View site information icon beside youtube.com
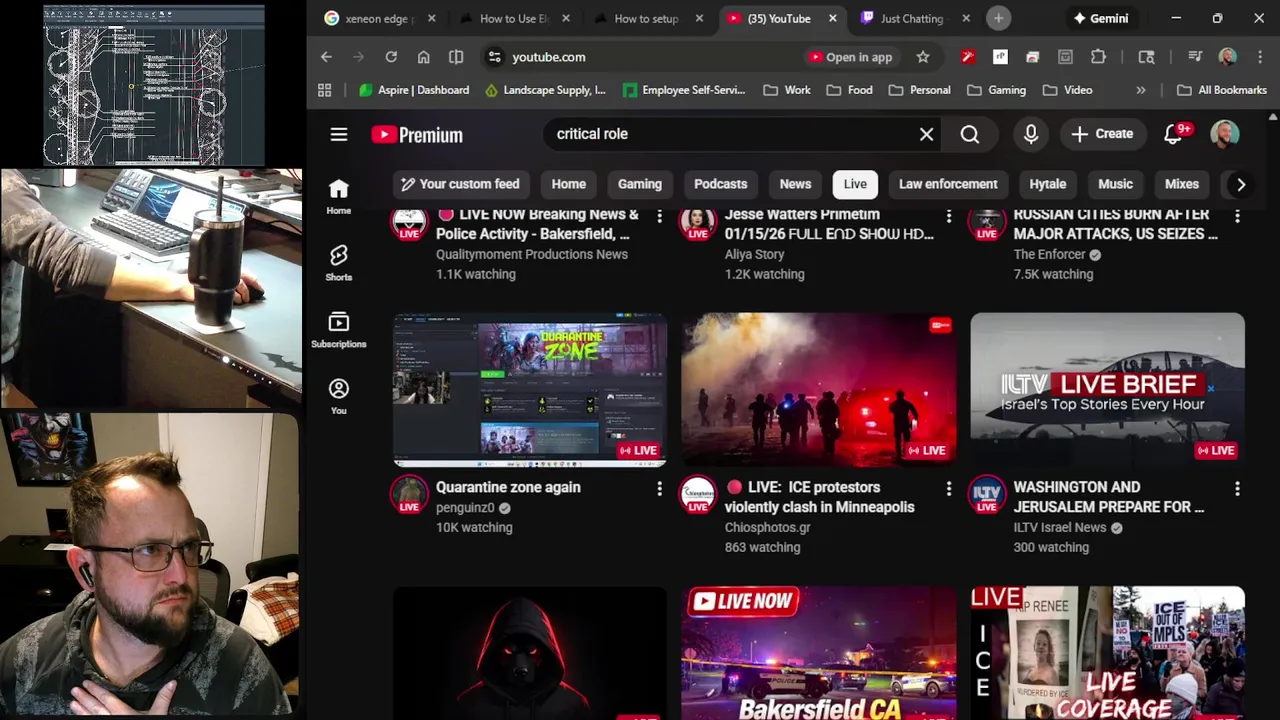The image size is (1280, 720). [494, 57]
